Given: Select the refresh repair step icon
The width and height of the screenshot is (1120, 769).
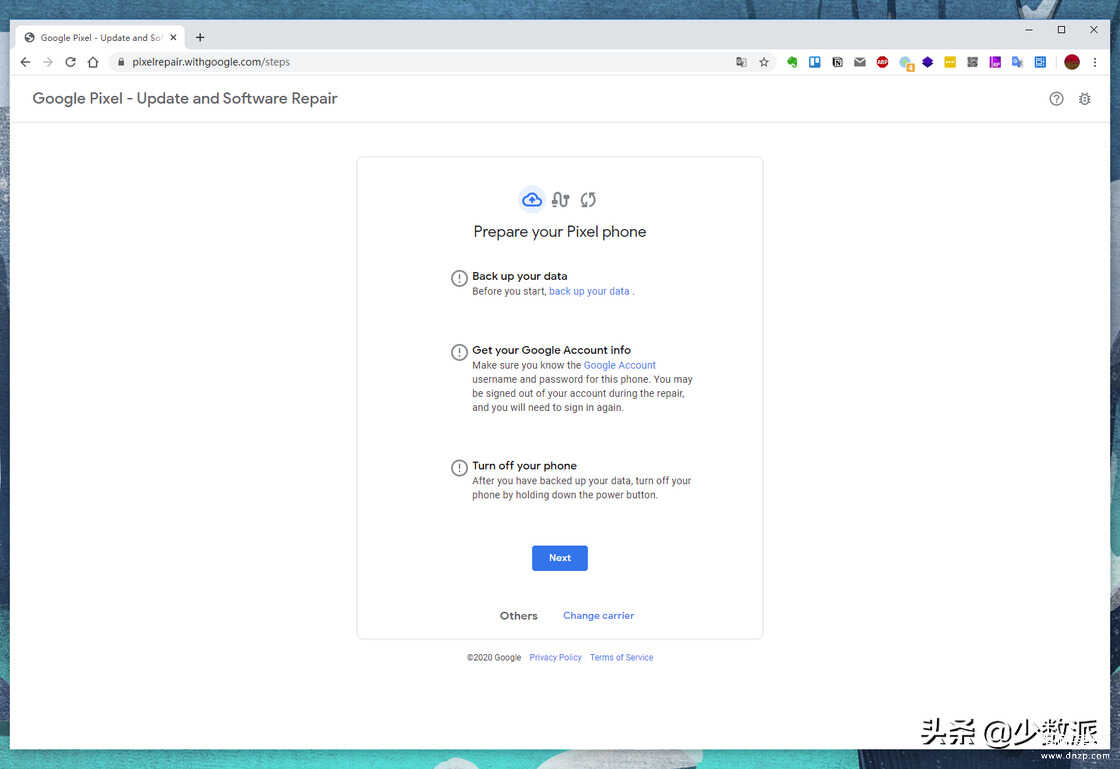Looking at the screenshot, I should click(588, 200).
